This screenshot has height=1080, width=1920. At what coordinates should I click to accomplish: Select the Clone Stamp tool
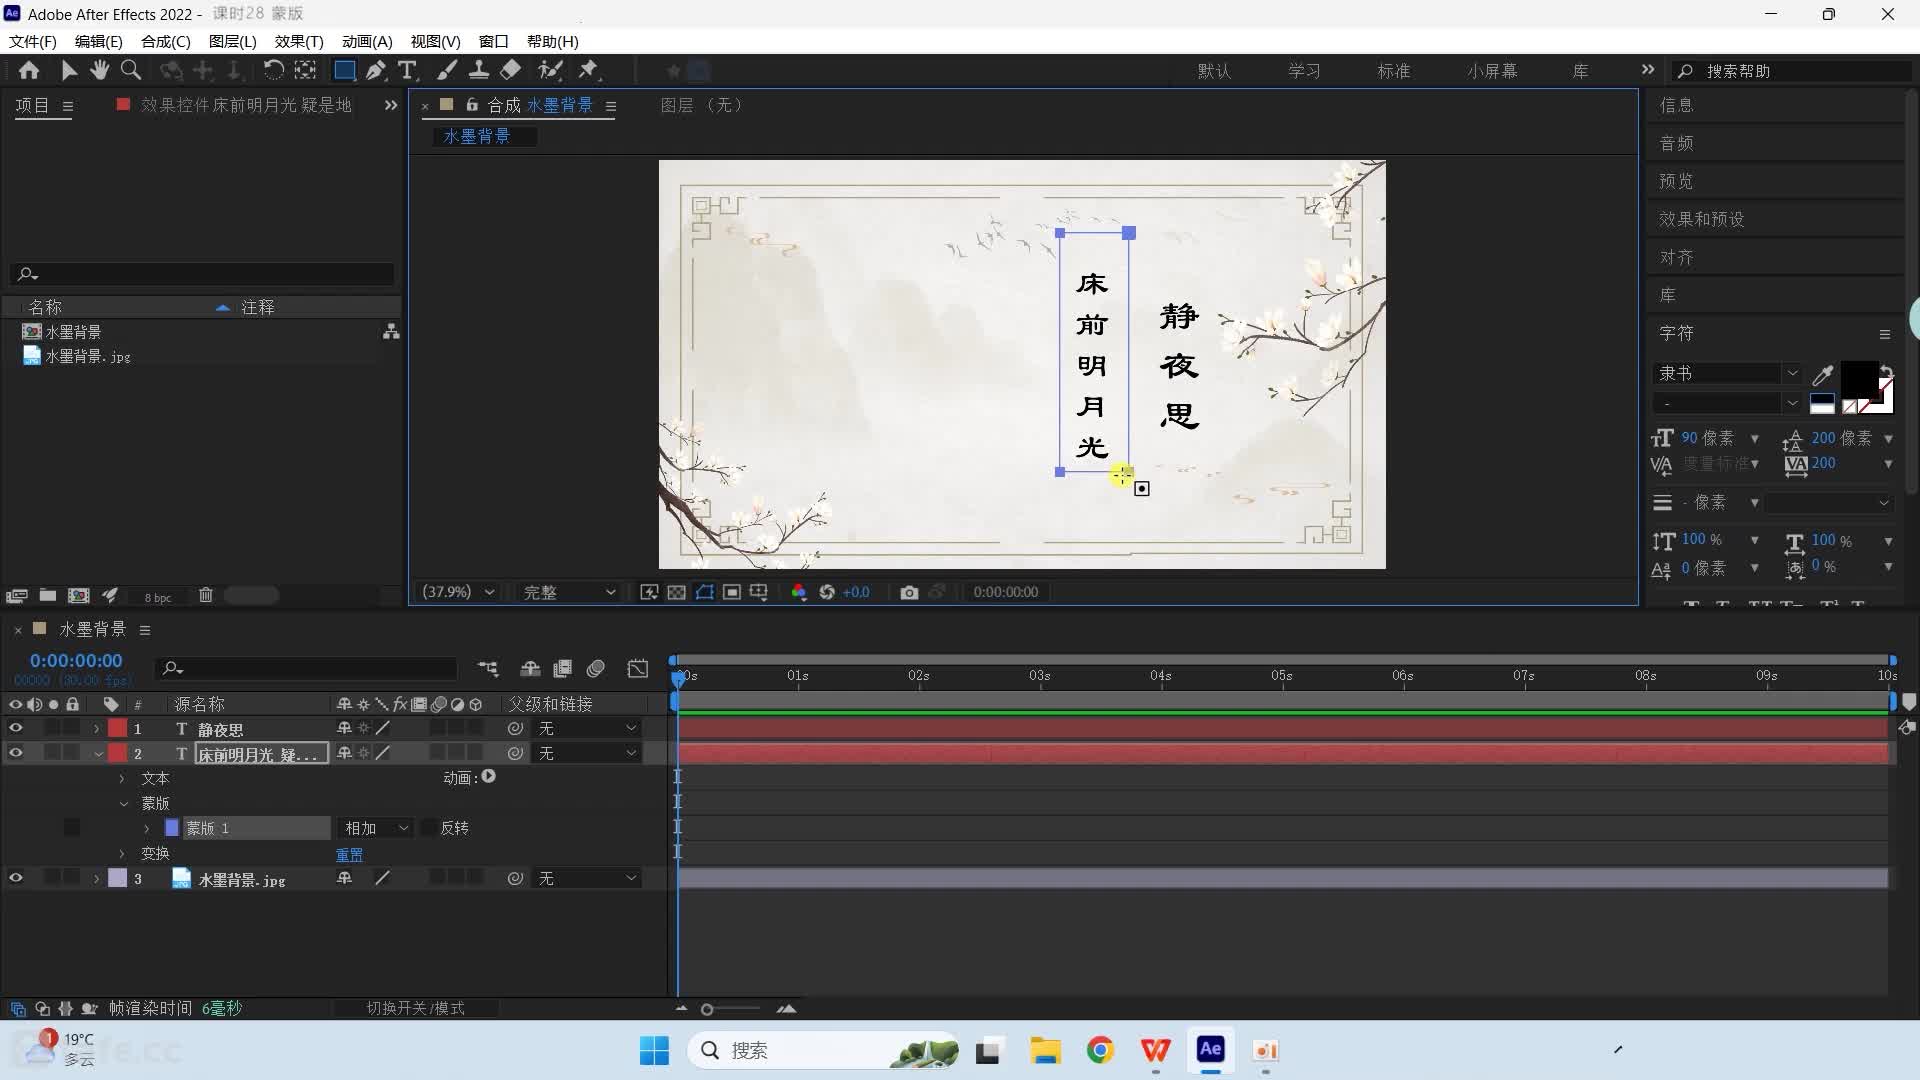(x=479, y=70)
